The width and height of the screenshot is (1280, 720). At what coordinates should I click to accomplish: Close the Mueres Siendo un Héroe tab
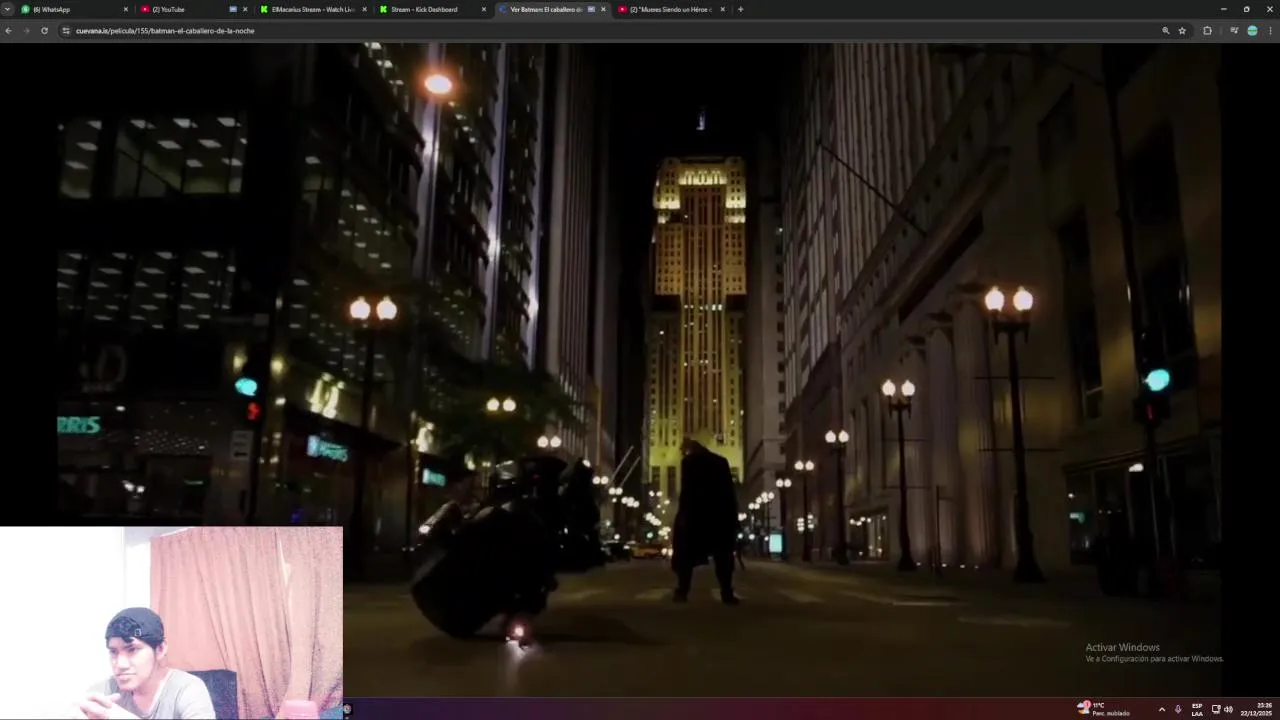[x=722, y=9]
